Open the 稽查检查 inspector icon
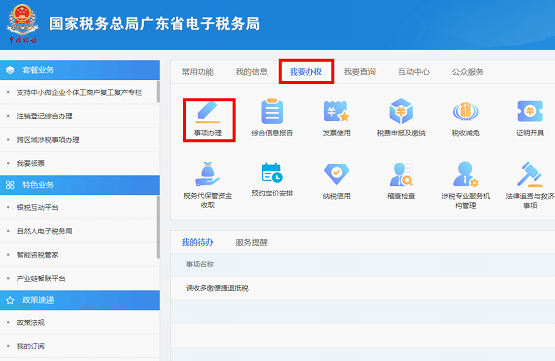 click(x=401, y=174)
